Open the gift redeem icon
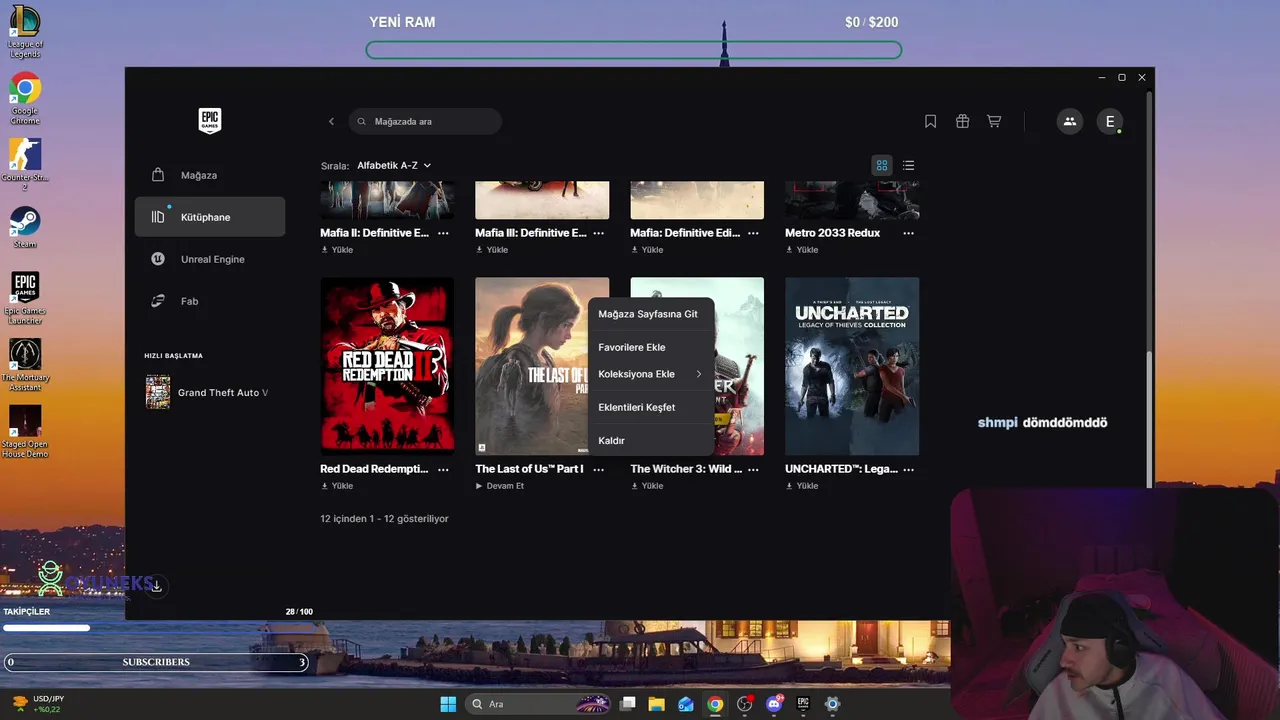Screen dimensions: 1280x720 pyautogui.click(x=962, y=121)
